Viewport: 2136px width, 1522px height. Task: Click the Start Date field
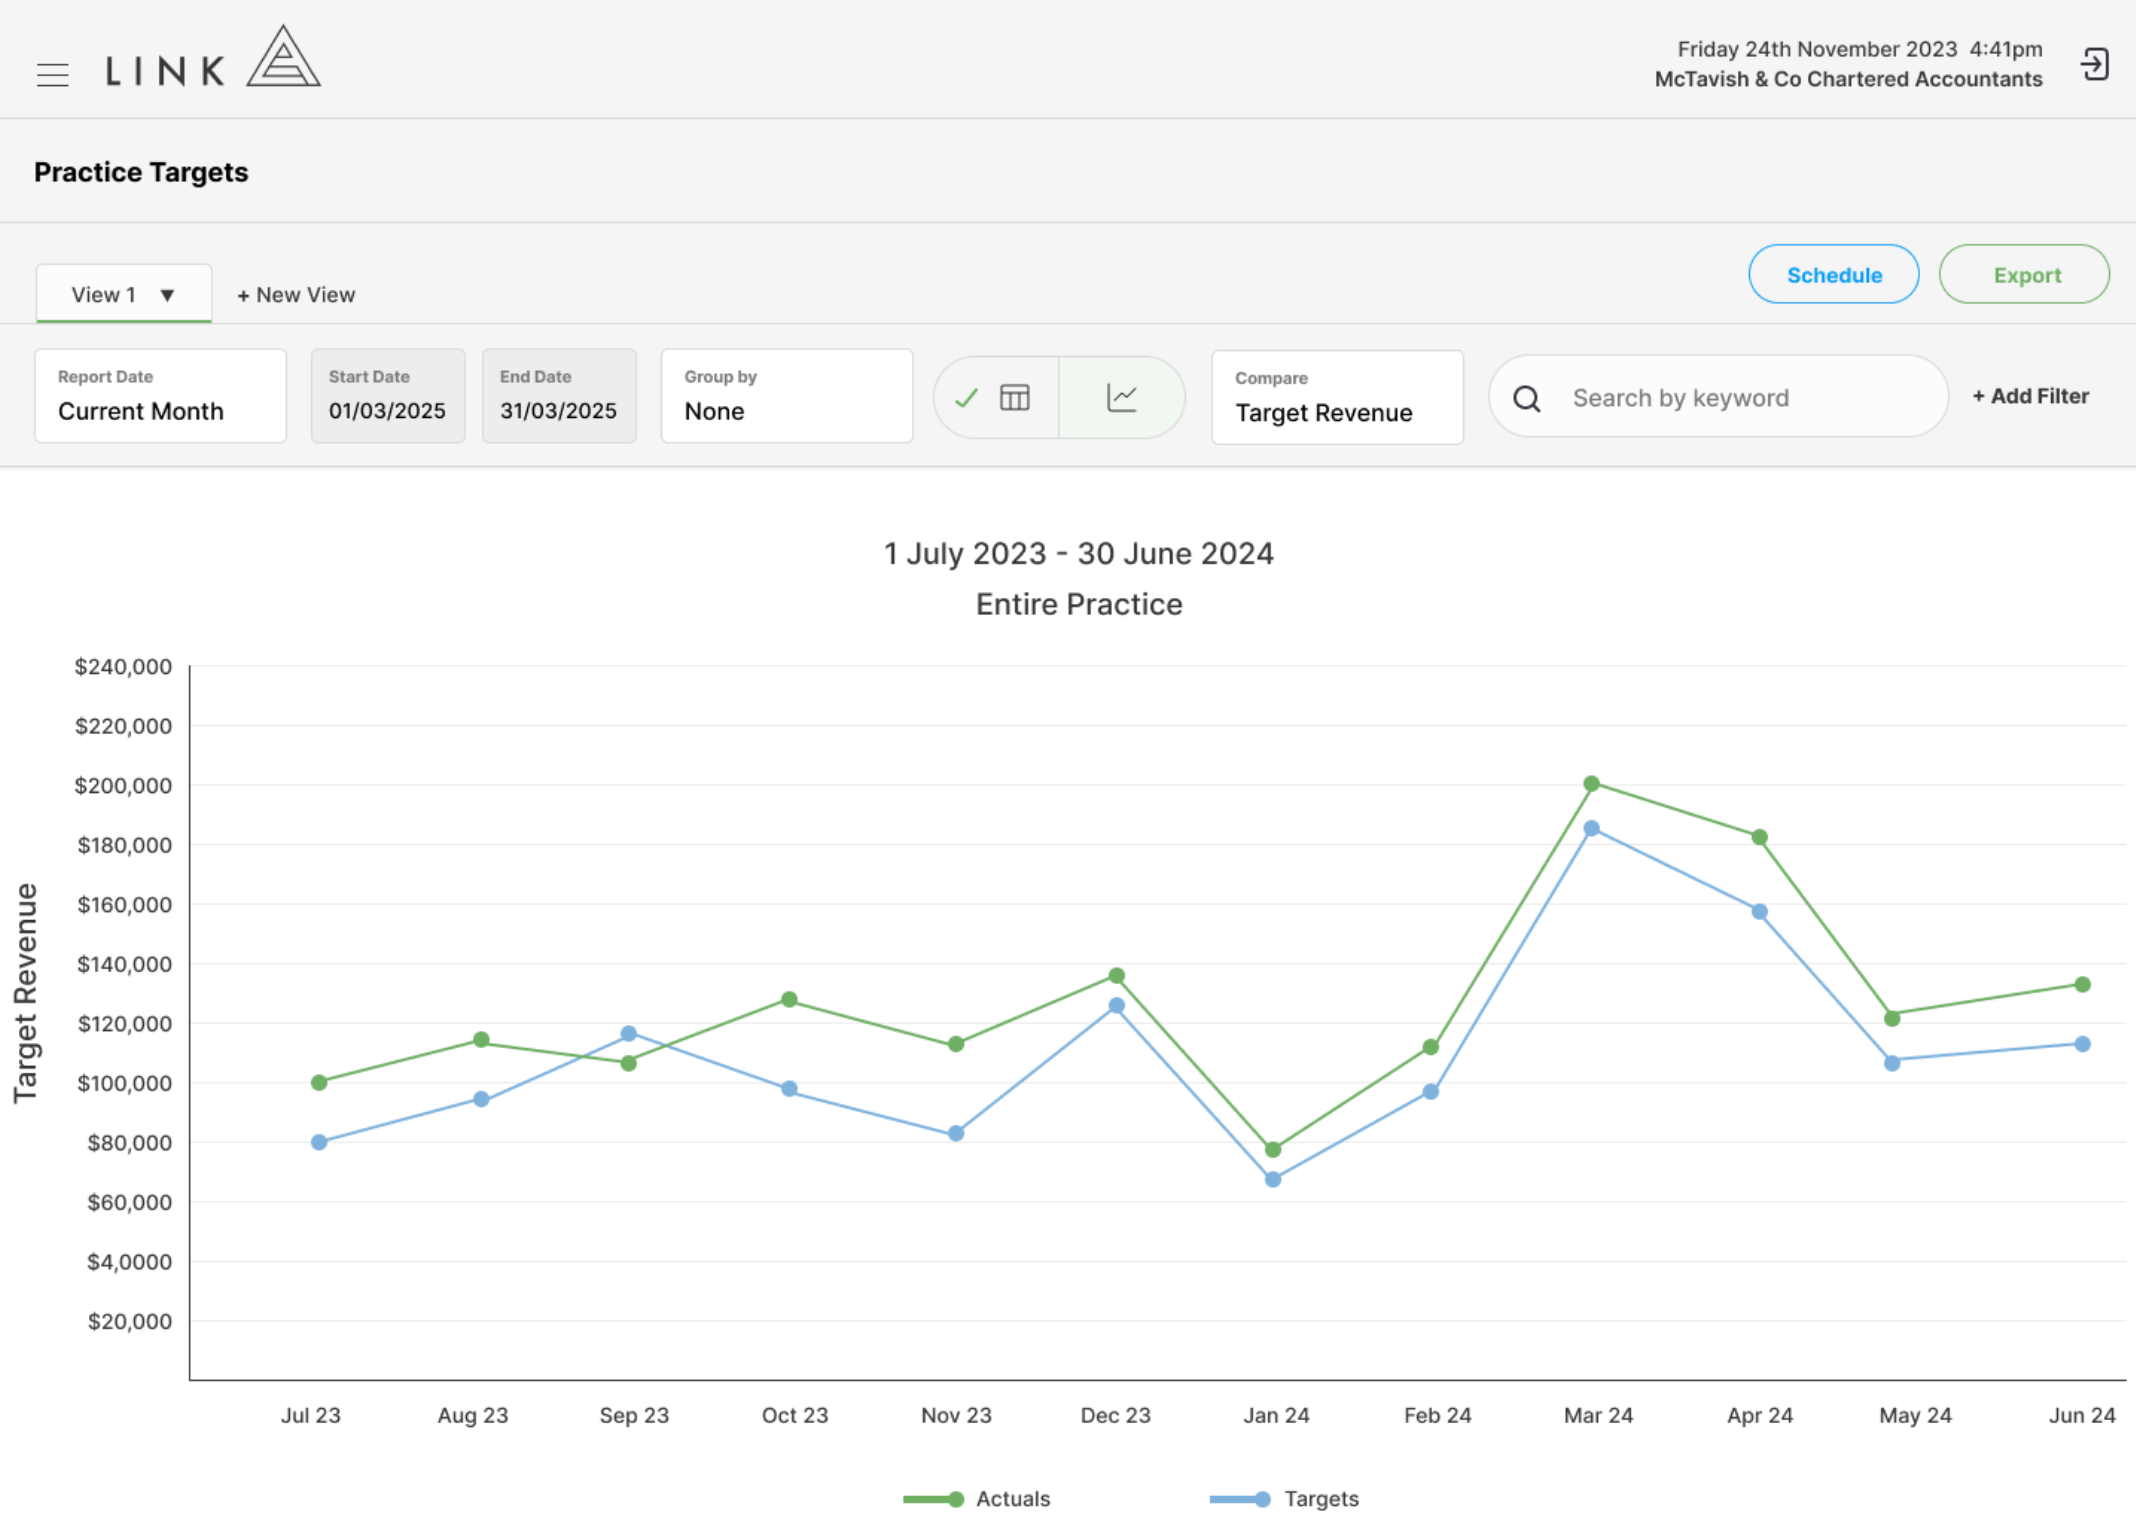(388, 396)
